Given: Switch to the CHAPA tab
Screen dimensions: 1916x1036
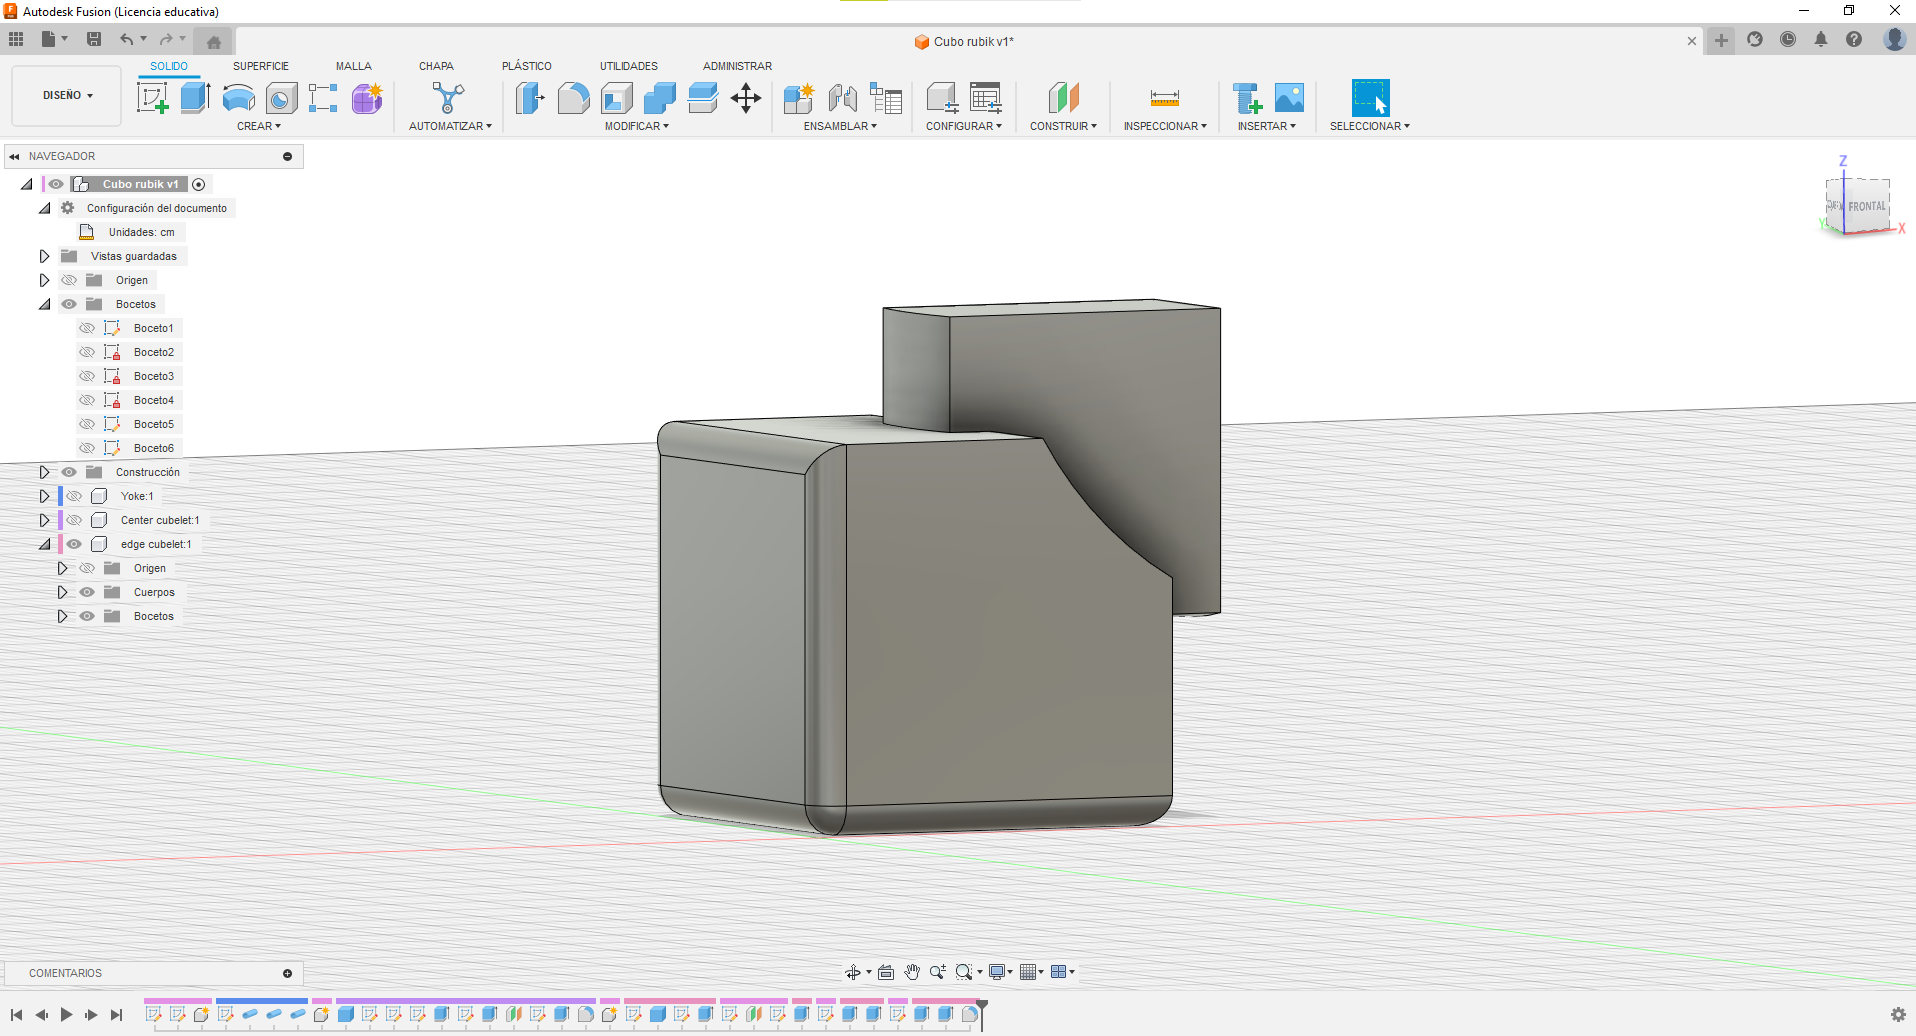Looking at the screenshot, I should pos(436,66).
